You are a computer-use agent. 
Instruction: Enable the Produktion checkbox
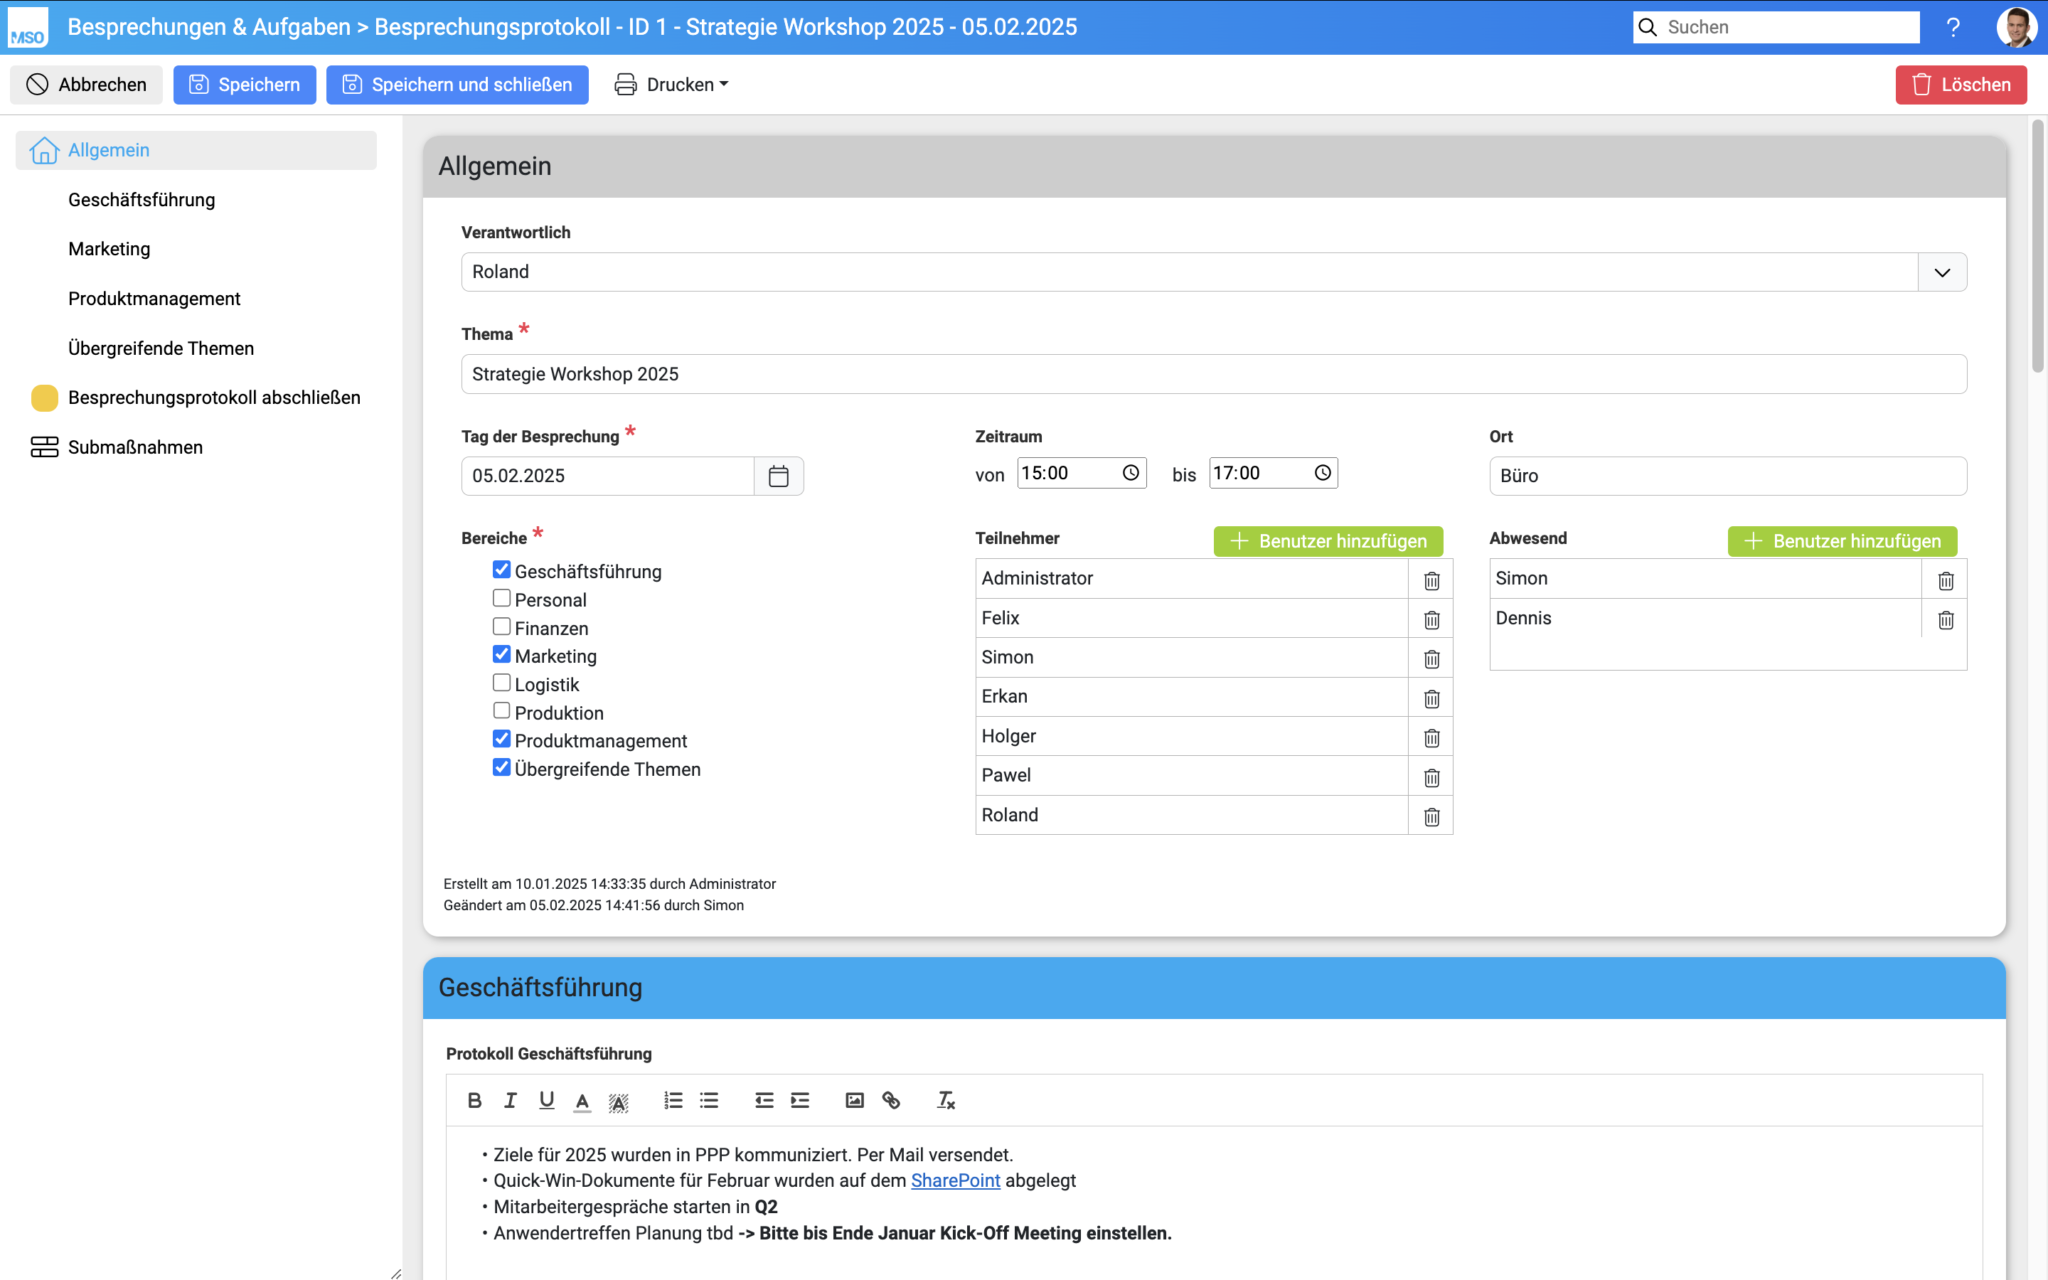point(502,711)
